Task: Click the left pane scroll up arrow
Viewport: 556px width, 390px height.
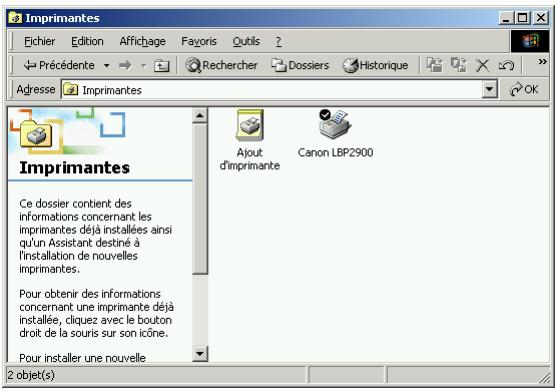Action: click(x=200, y=116)
